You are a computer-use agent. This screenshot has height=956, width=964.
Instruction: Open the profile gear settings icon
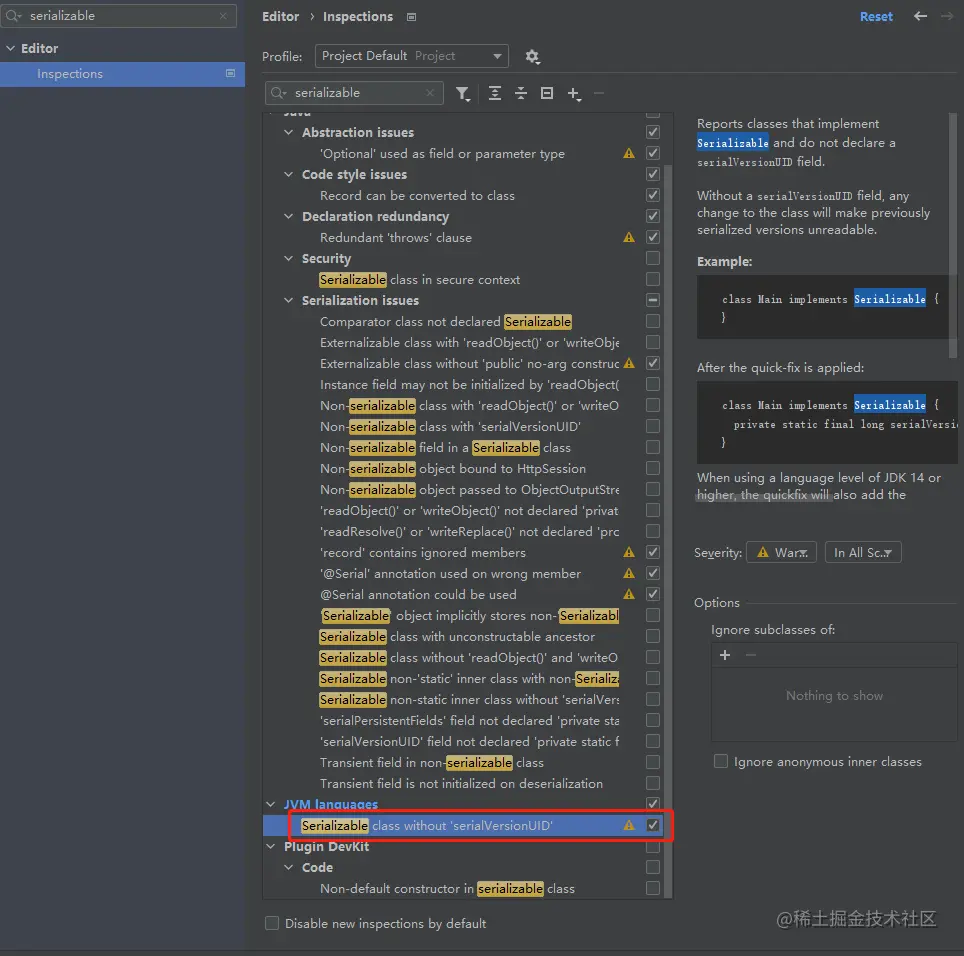(x=532, y=57)
